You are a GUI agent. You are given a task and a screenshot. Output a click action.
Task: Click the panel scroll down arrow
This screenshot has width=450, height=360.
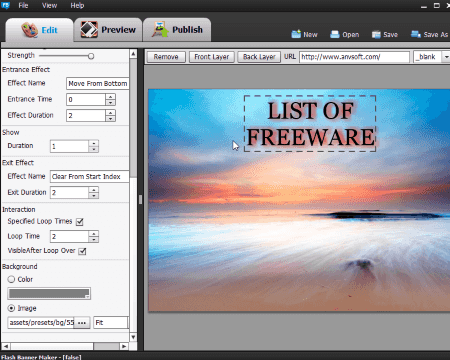tap(133, 337)
